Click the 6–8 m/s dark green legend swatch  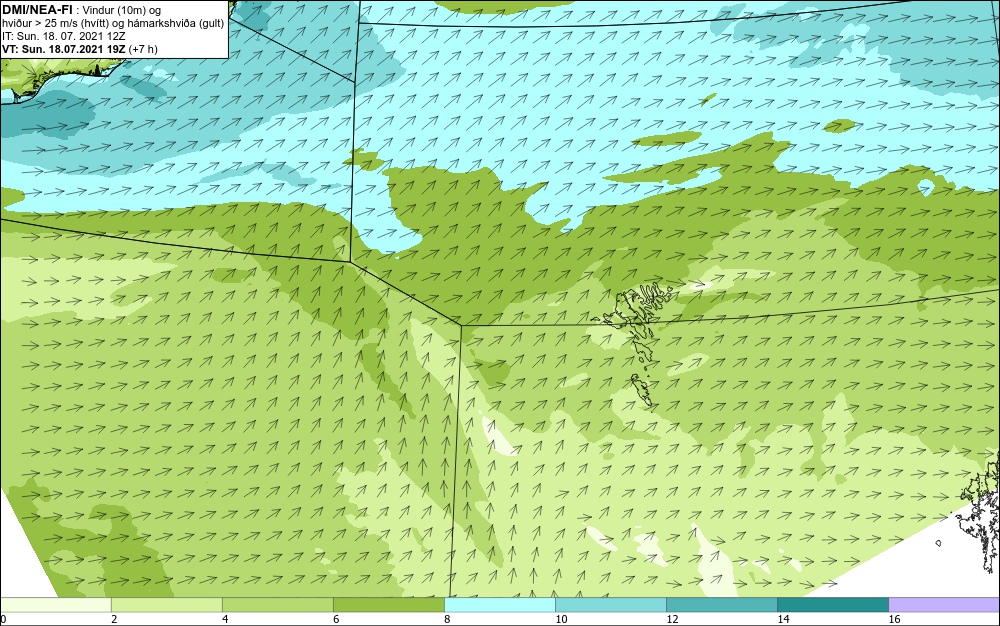[x=388, y=605]
